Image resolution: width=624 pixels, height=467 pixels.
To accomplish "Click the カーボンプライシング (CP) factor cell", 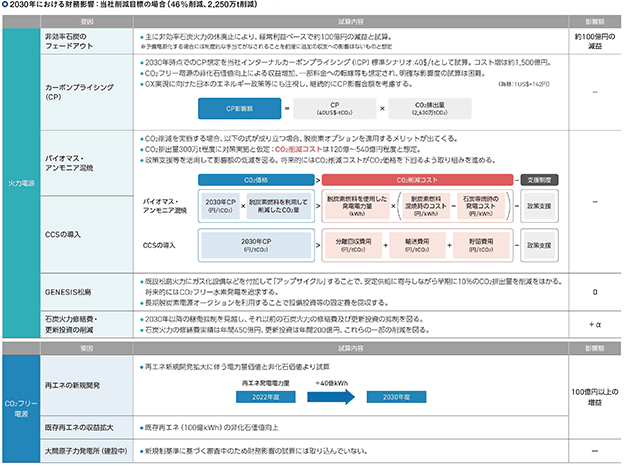I will coord(87,92).
